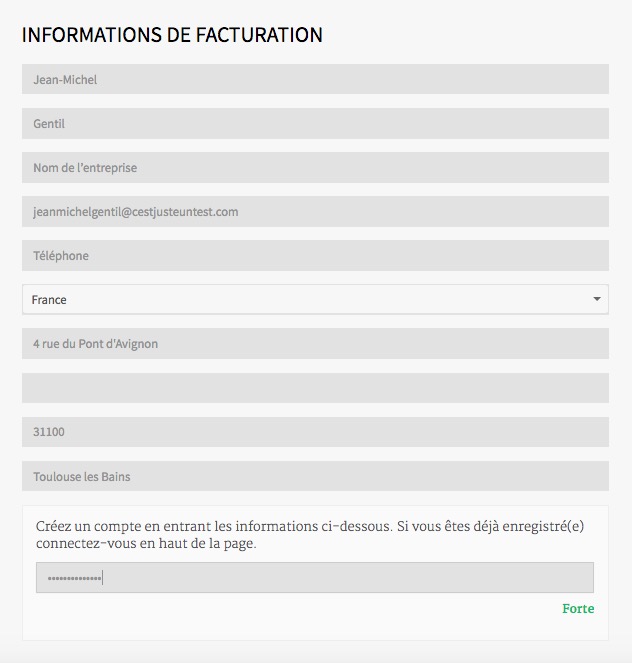Click the blank area below Forte in the account box

coord(315,627)
